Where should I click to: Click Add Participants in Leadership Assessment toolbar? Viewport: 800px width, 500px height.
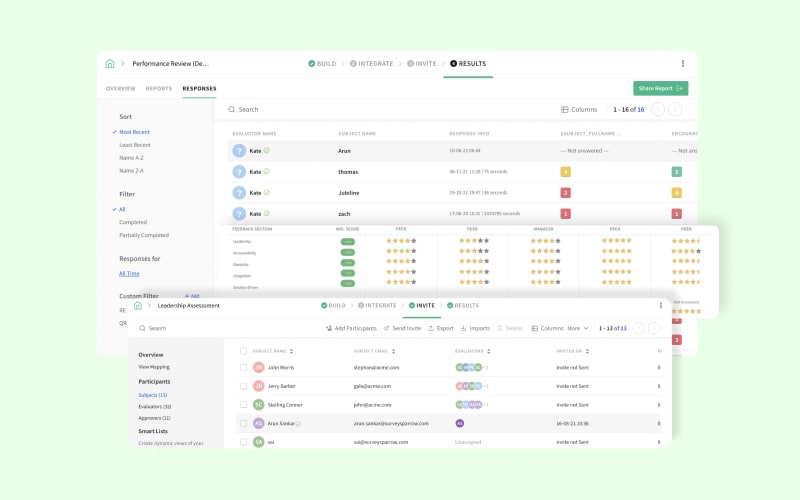click(351, 328)
